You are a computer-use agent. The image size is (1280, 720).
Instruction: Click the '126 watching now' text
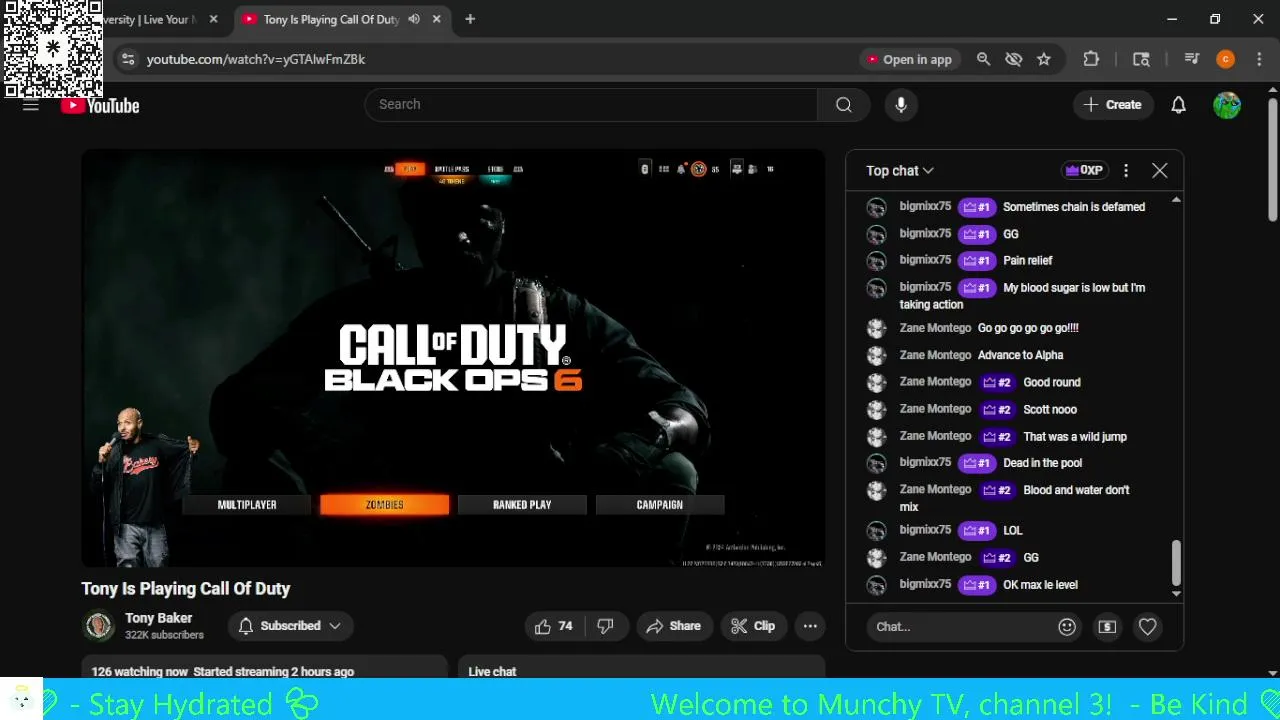[x=139, y=671]
